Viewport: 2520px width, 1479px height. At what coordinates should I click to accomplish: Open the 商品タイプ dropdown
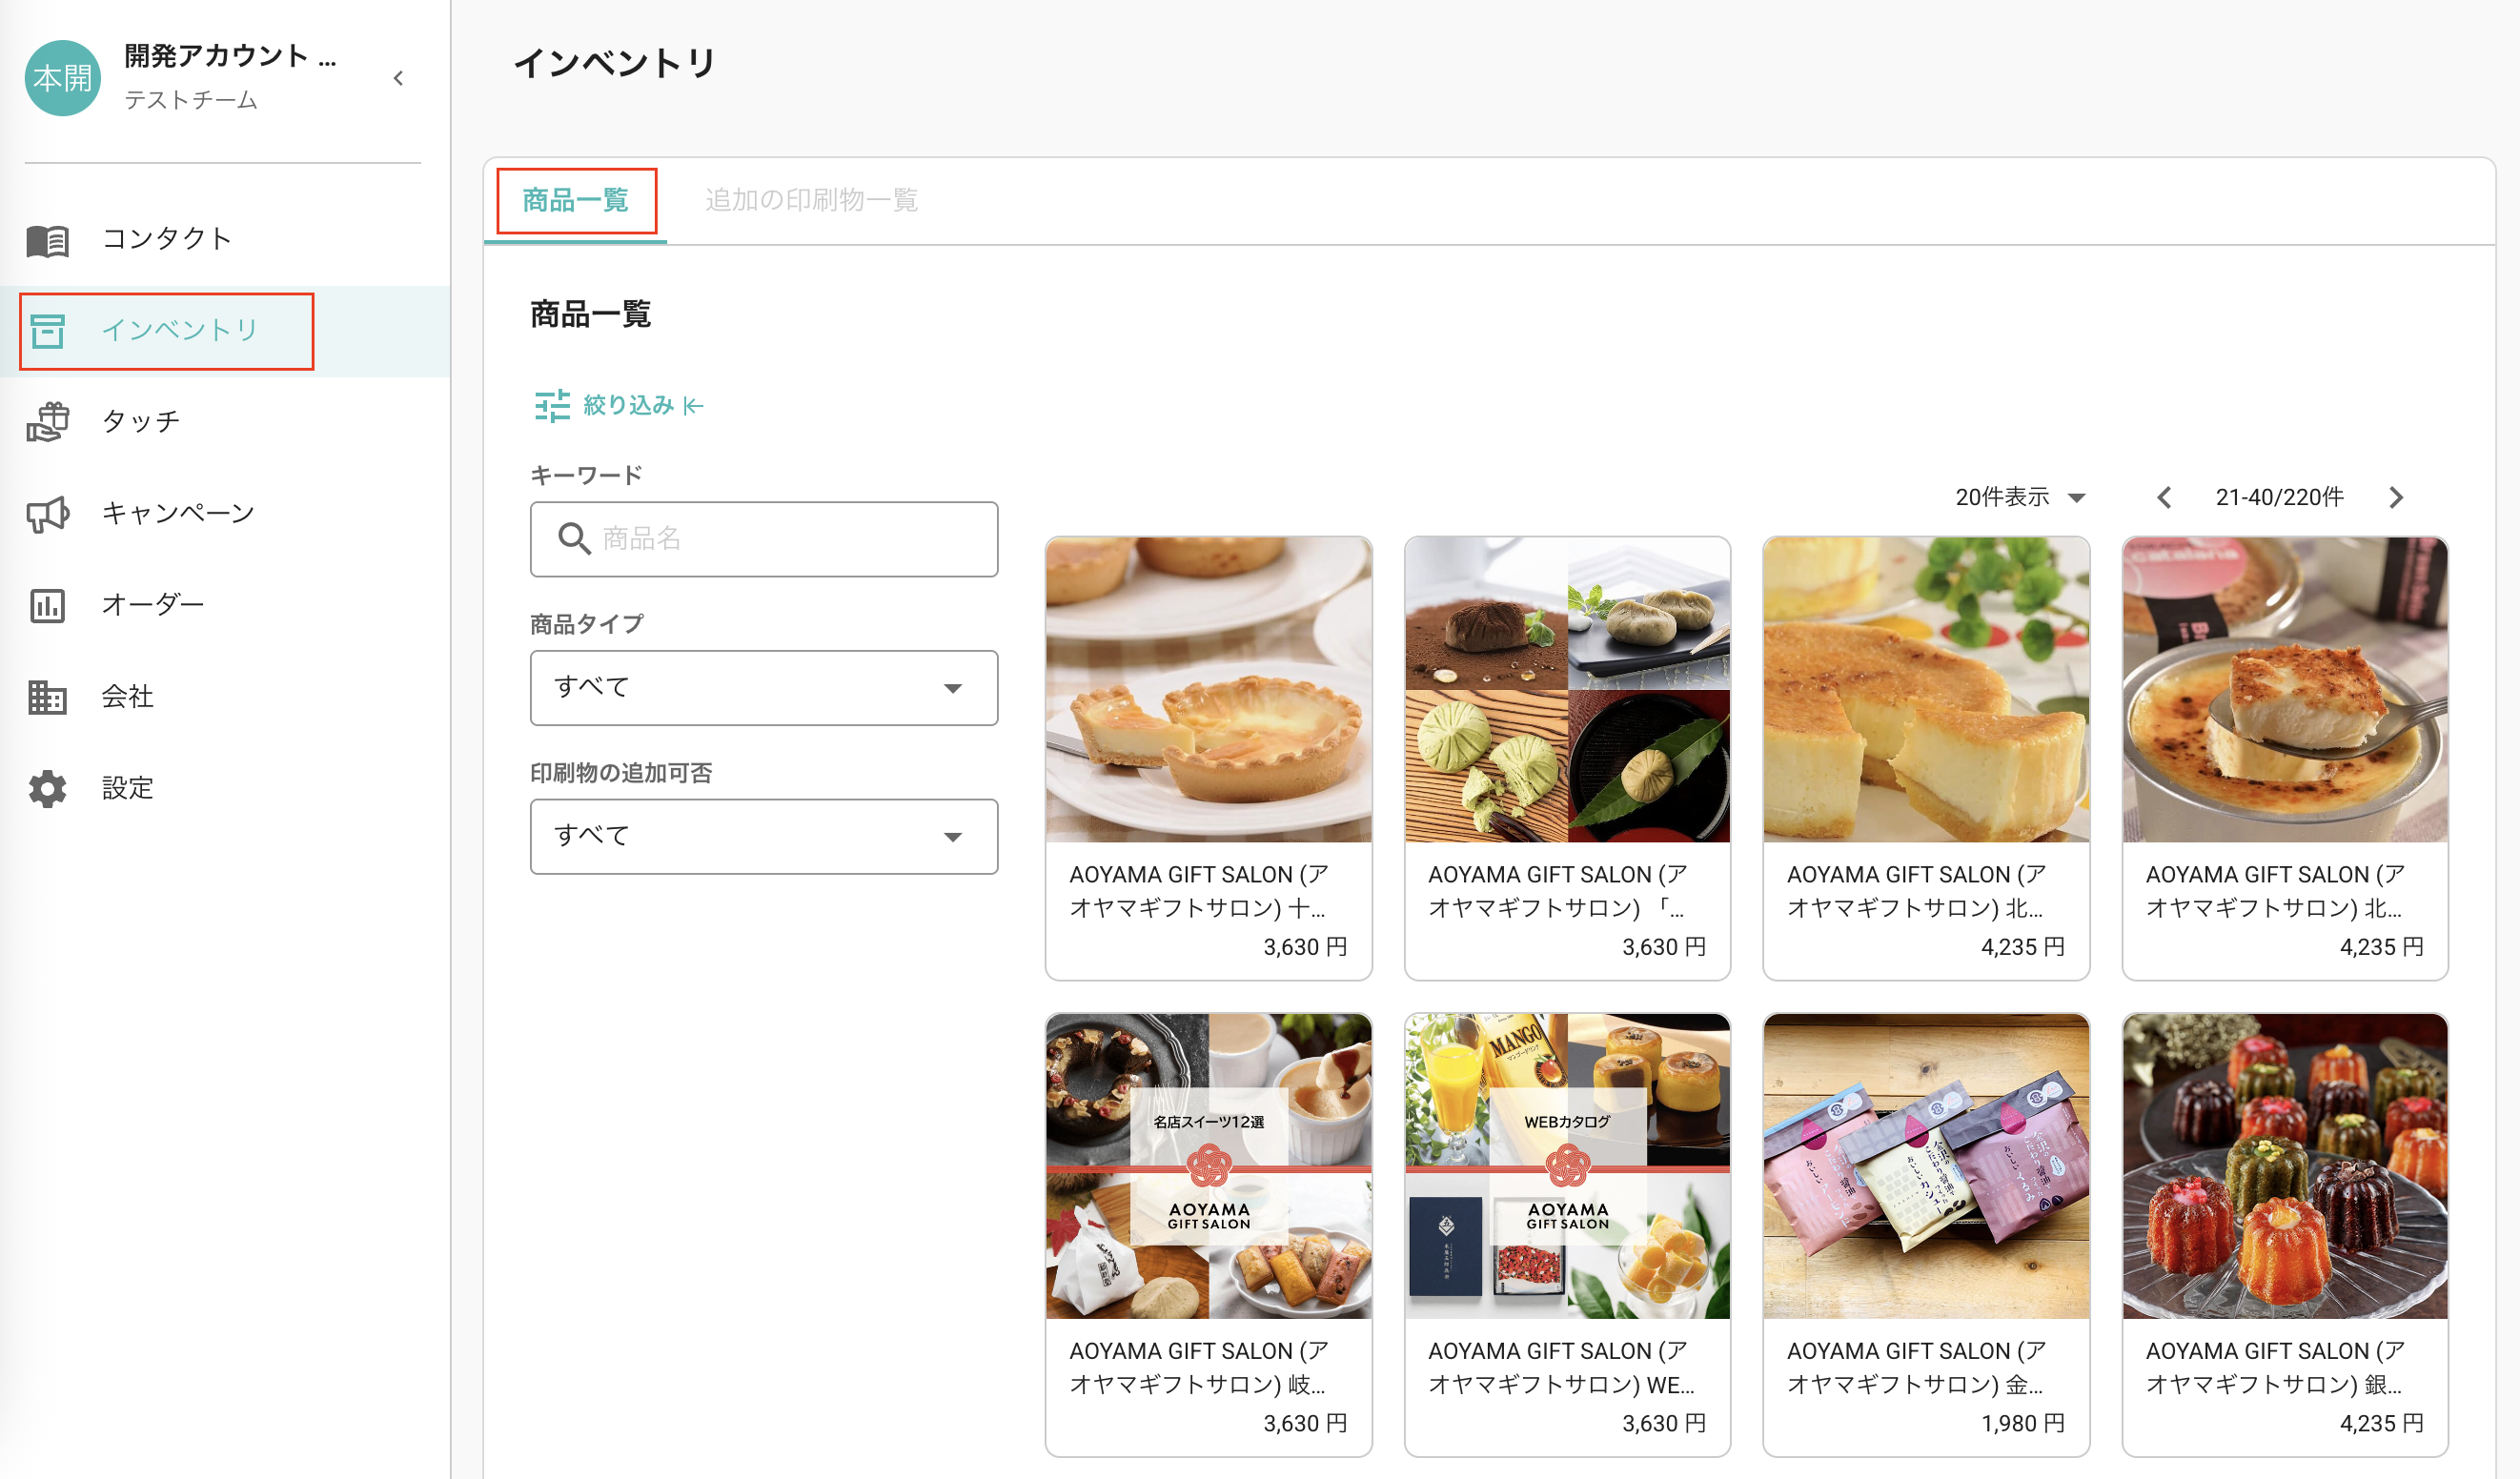click(x=764, y=688)
